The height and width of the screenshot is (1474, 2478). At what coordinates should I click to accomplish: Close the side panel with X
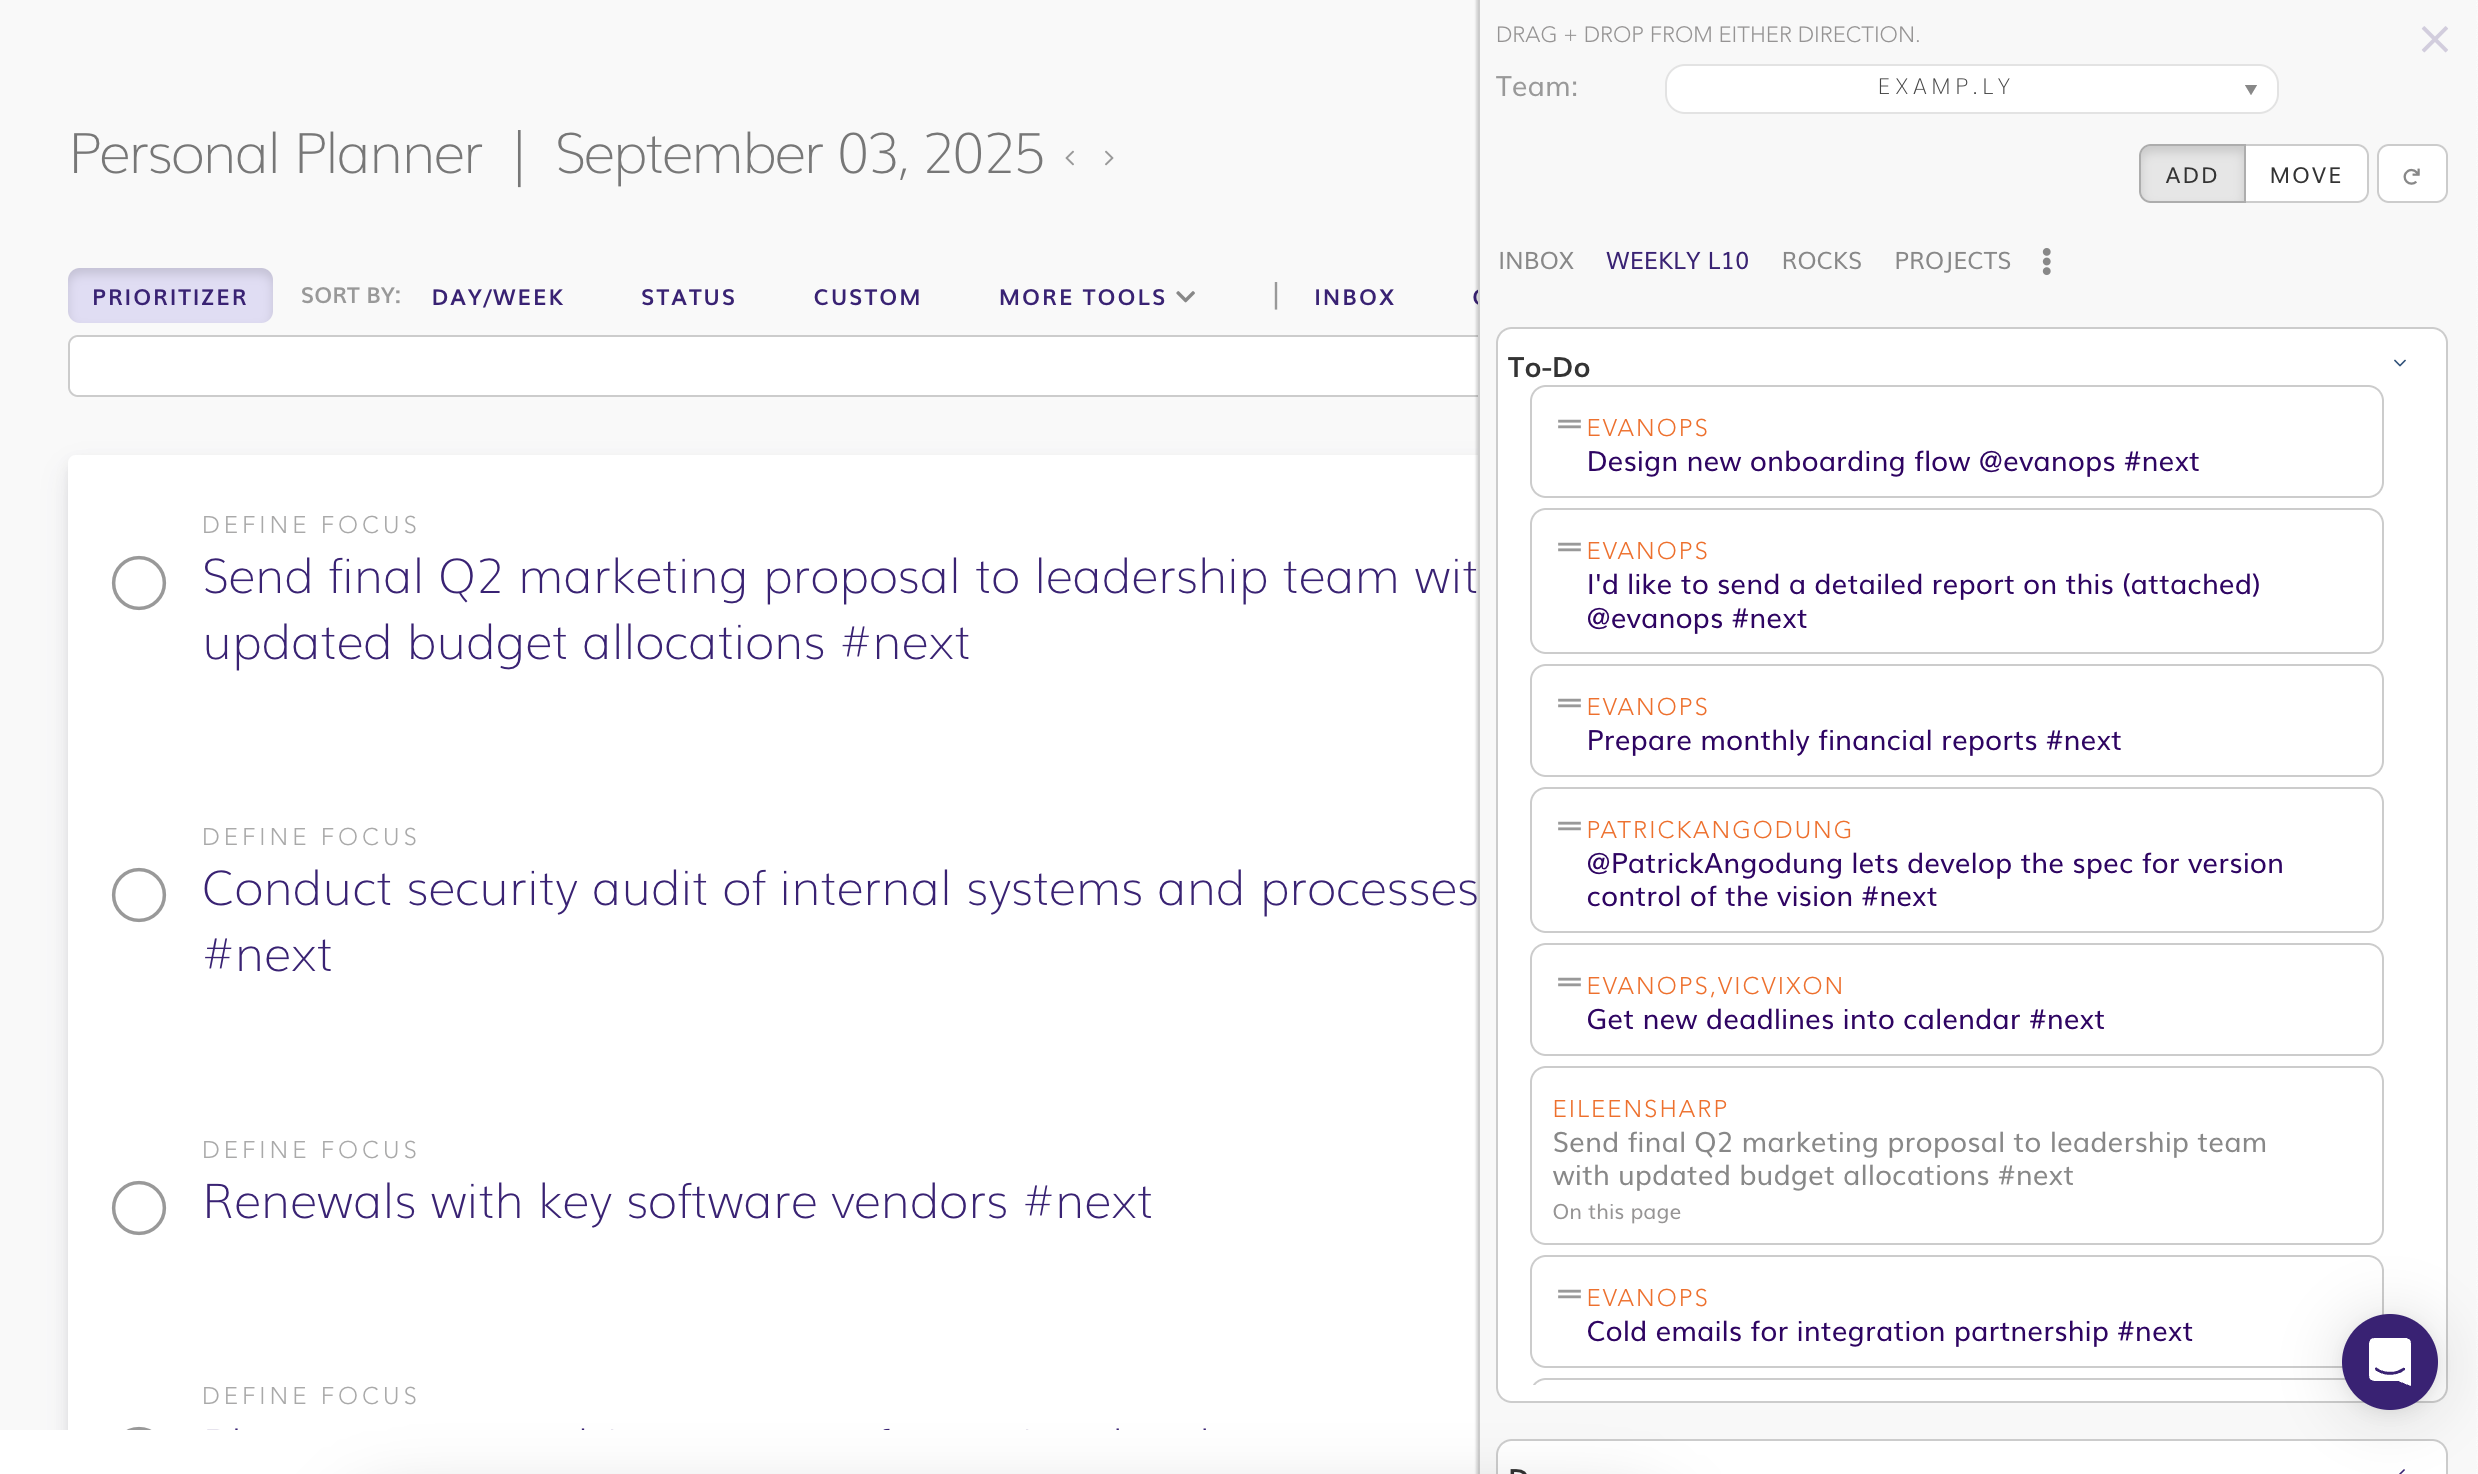click(2434, 40)
